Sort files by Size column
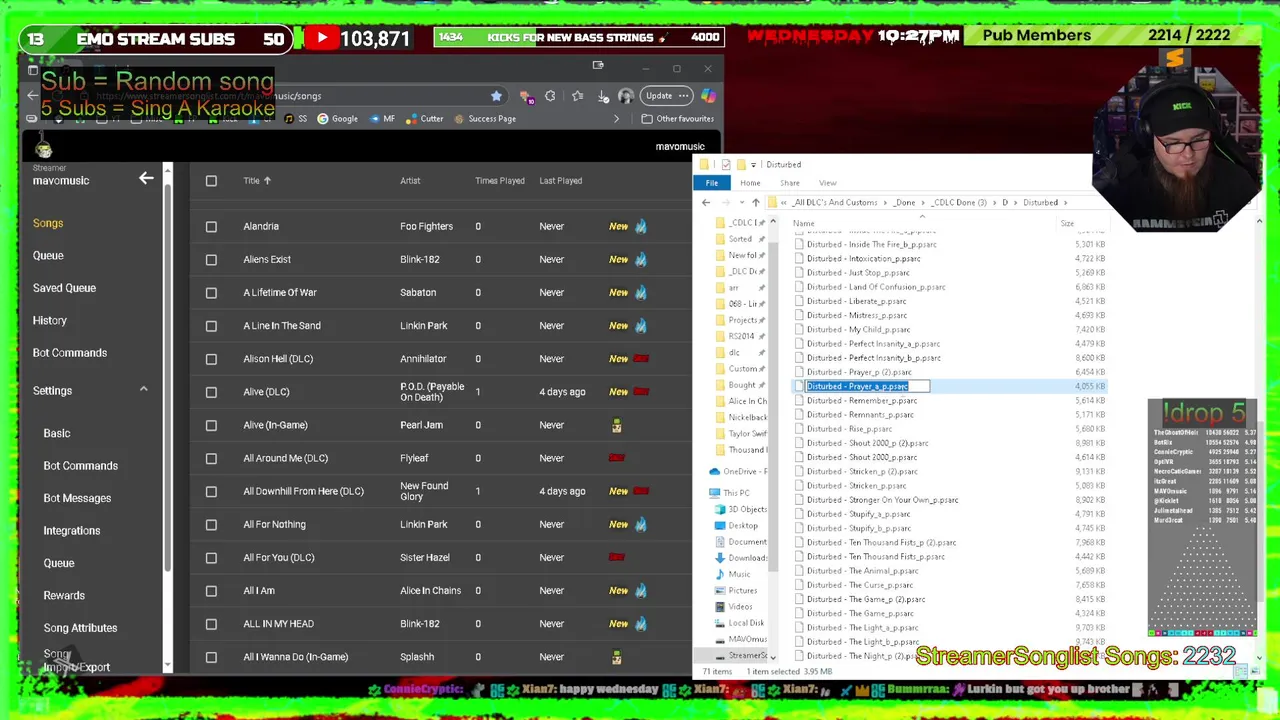1280x720 pixels. pyautogui.click(x=1067, y=223)
